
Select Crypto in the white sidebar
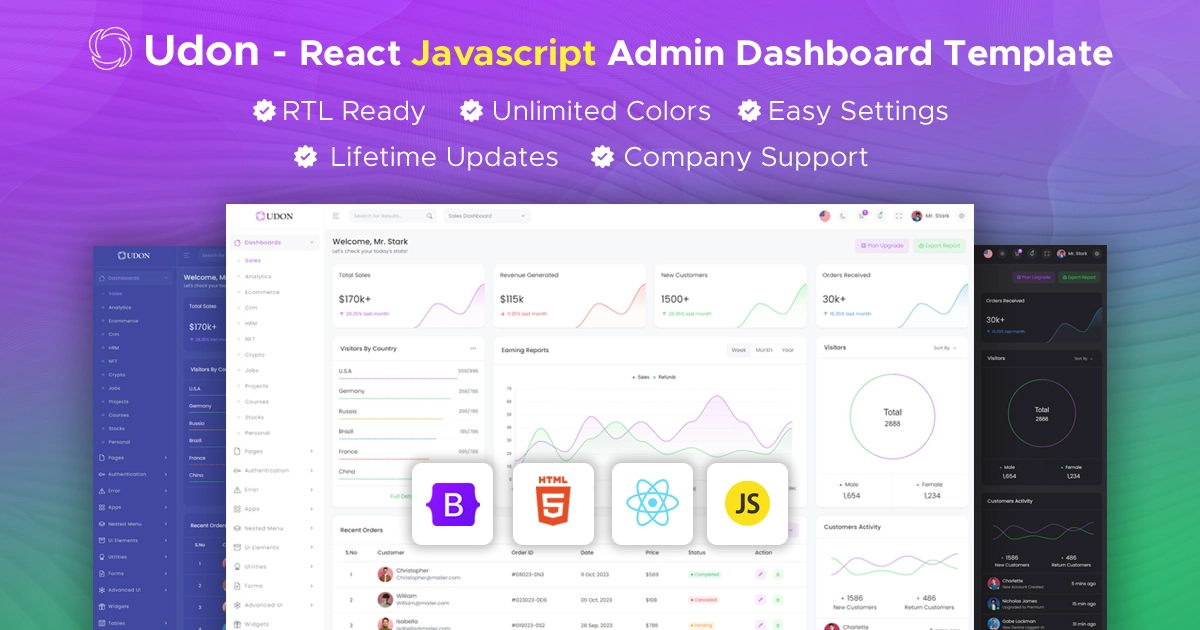[255, 354]
